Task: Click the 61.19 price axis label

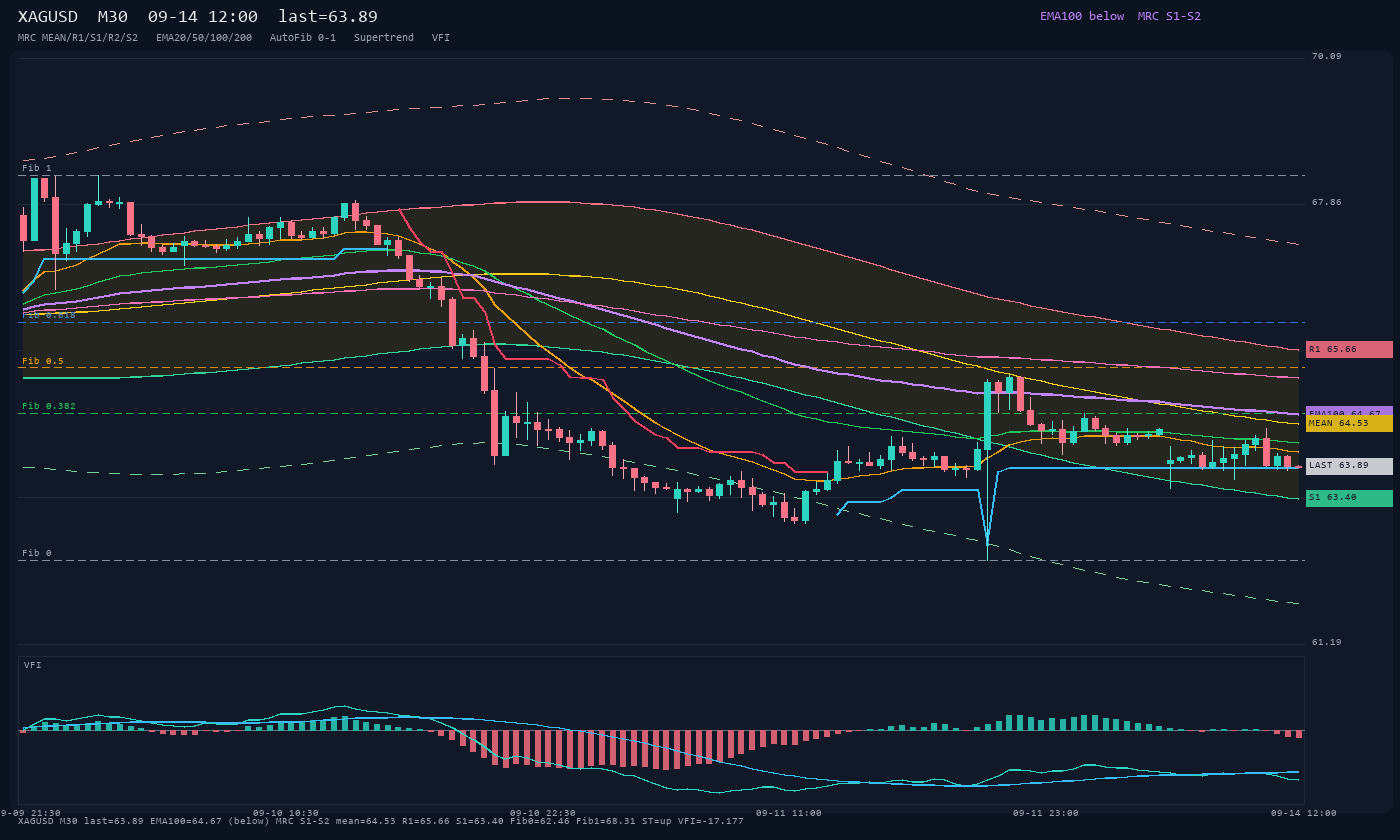Action: (1327, 642)
